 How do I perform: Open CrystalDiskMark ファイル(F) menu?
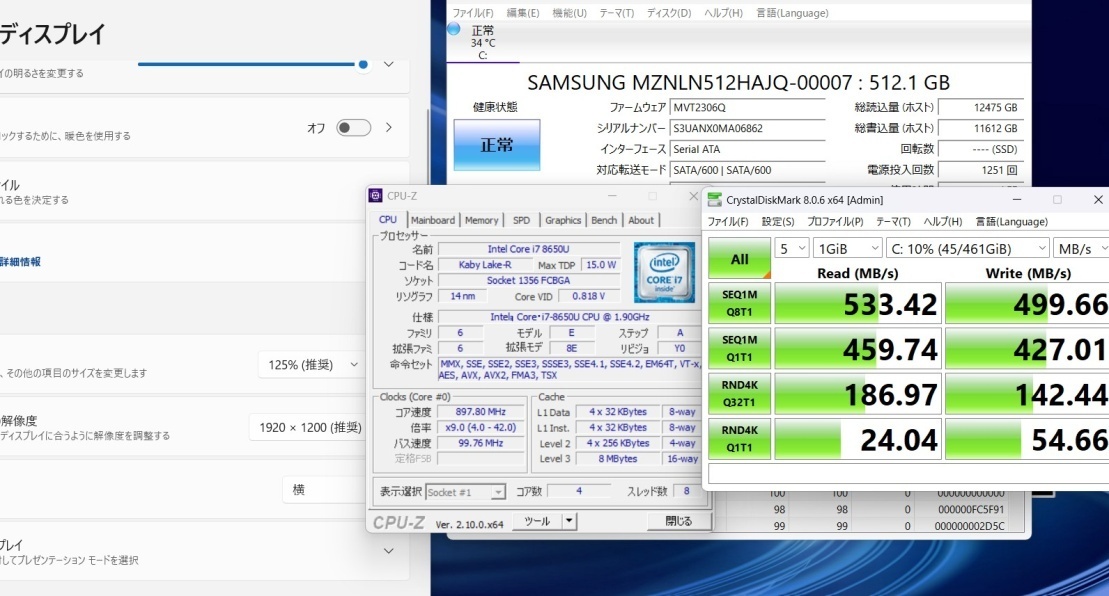(x=728, y=222)
